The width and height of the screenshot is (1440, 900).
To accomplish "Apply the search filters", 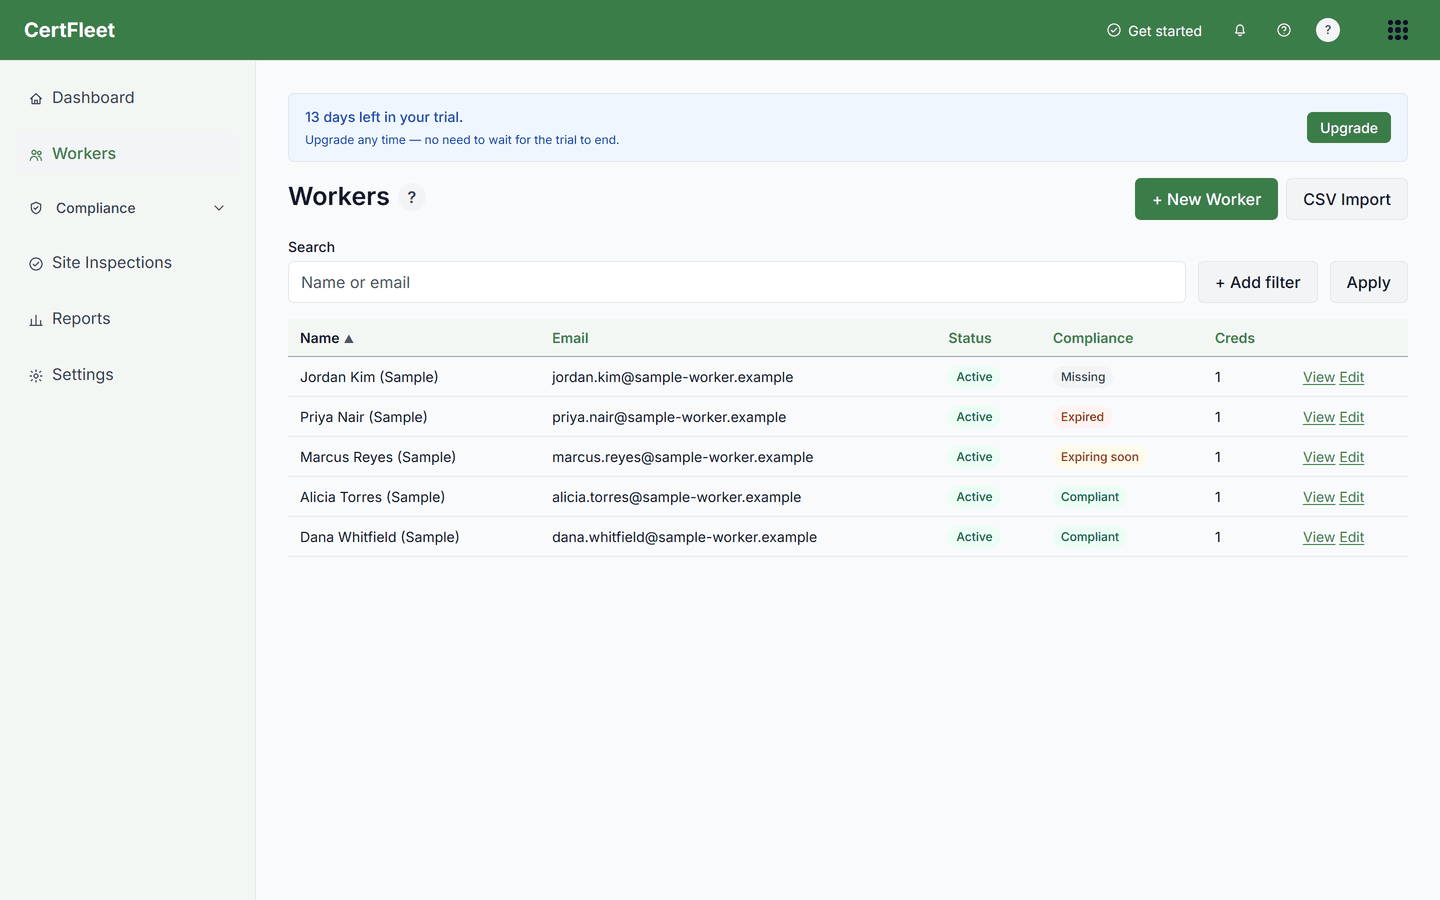I will point(1368,282).
